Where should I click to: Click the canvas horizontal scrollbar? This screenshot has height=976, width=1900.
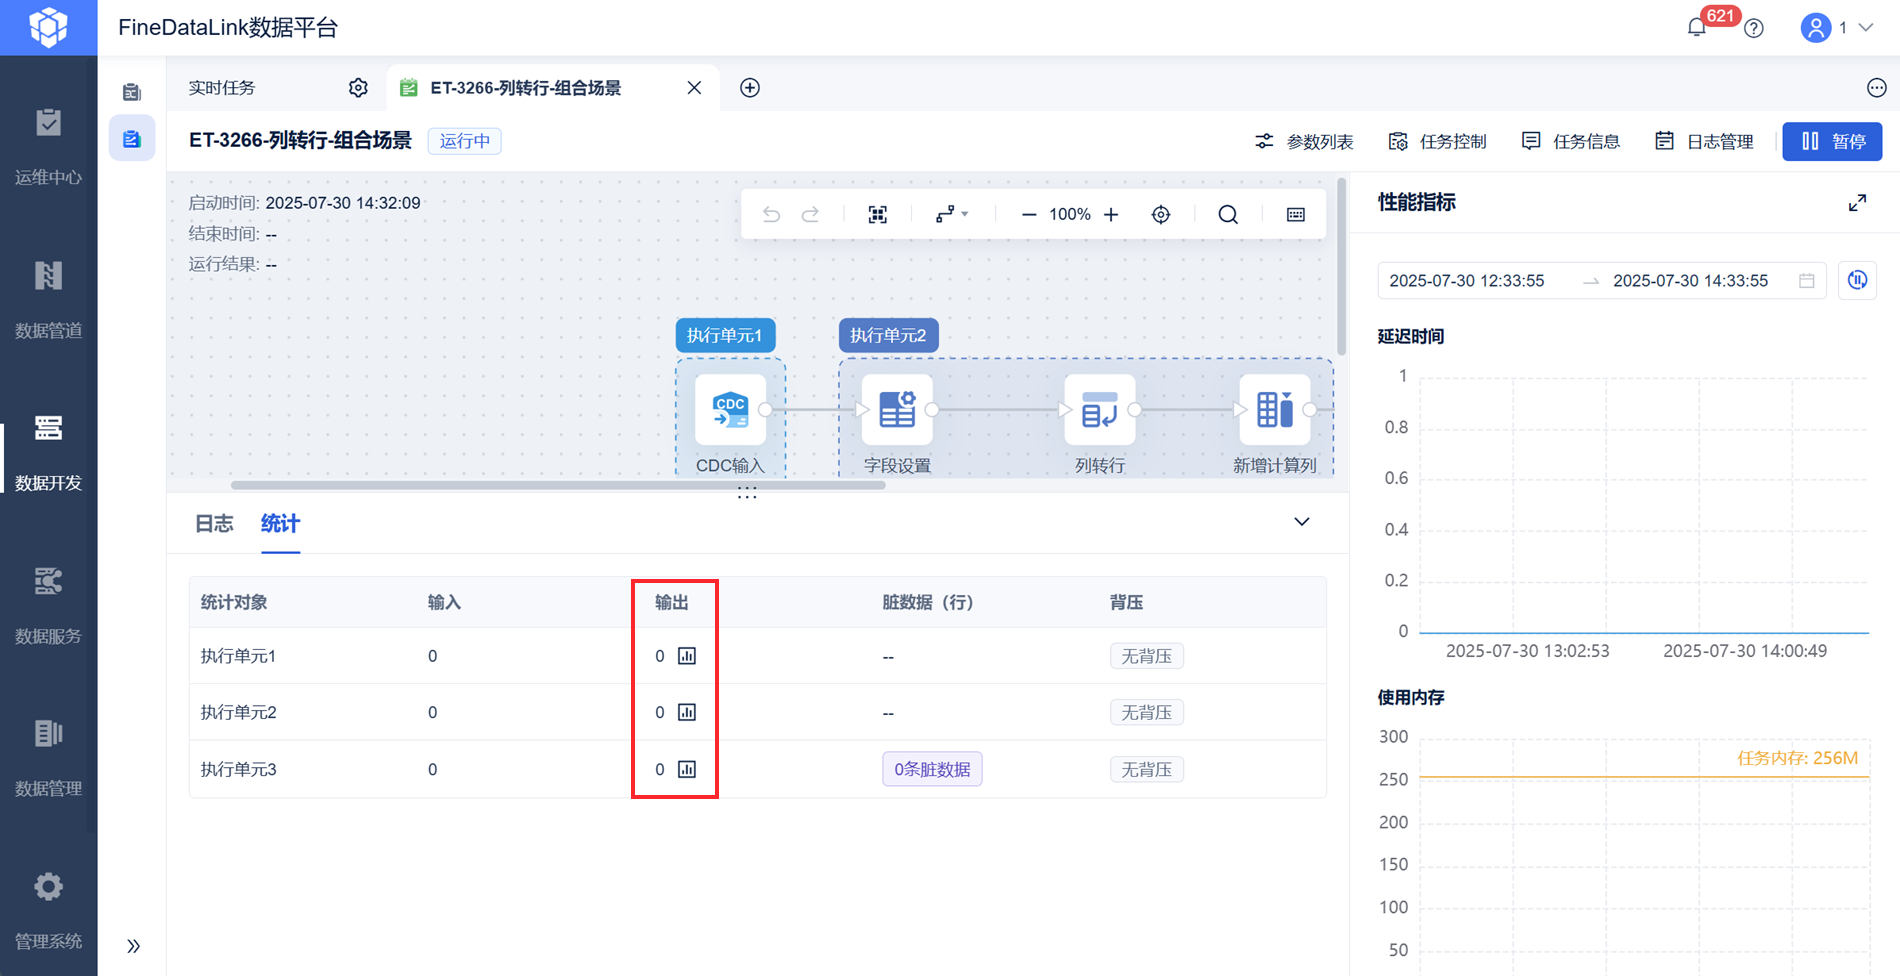coord(558,486)
